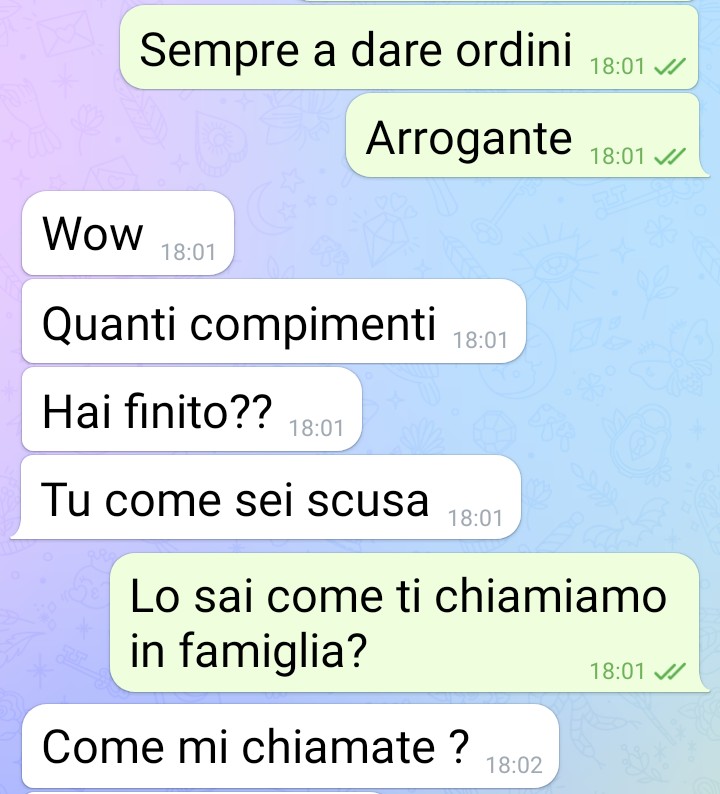Tap the 18:01 timestamp on 'Wow'

click(188, 252)
